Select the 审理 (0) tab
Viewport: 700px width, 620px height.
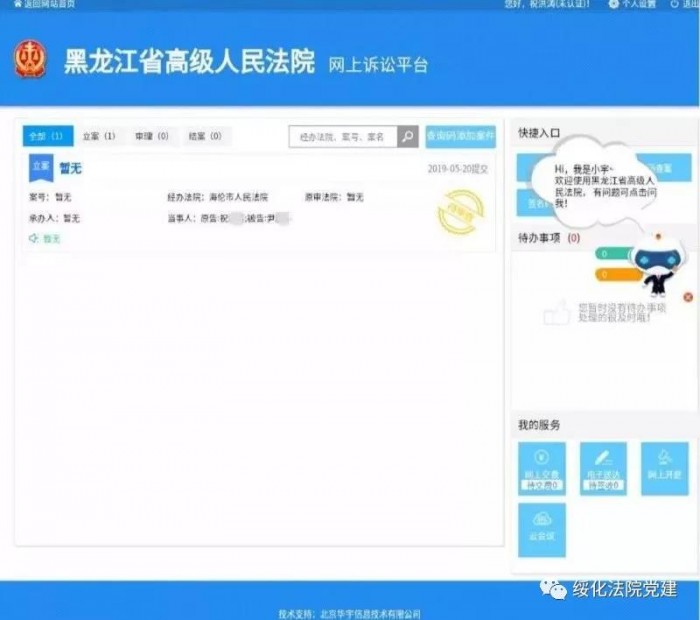(x=152, y=136)
